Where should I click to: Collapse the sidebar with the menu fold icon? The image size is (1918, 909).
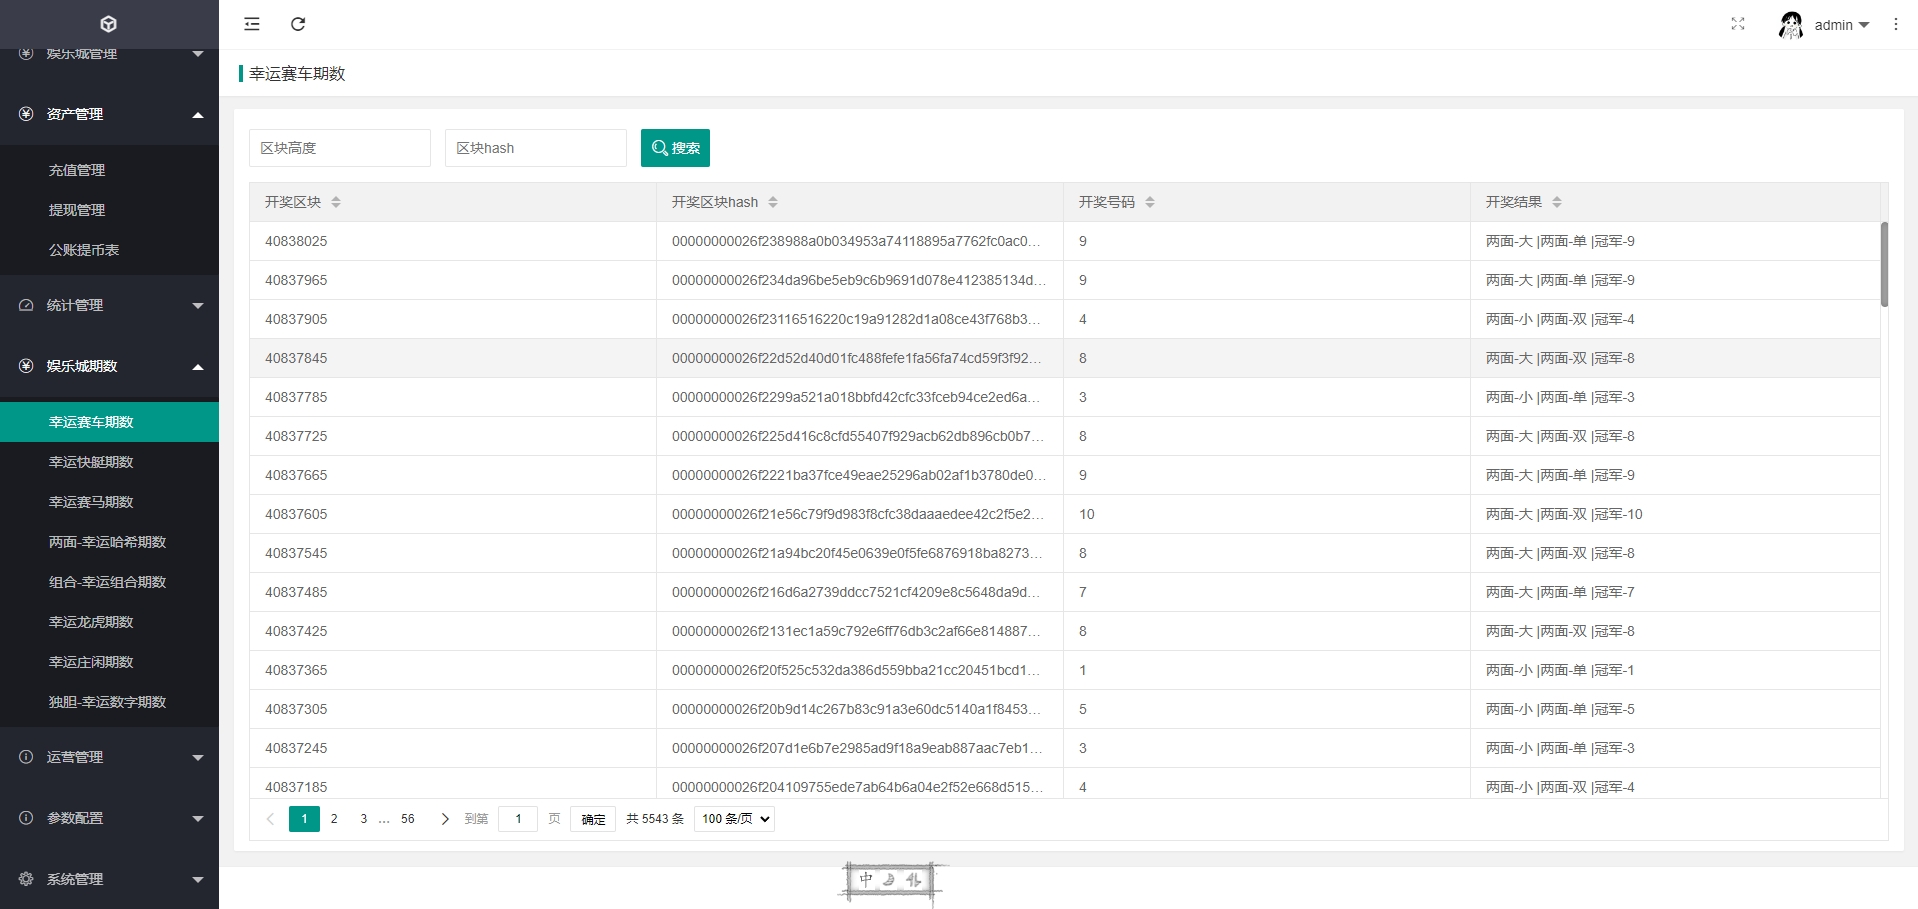(252, 24)
